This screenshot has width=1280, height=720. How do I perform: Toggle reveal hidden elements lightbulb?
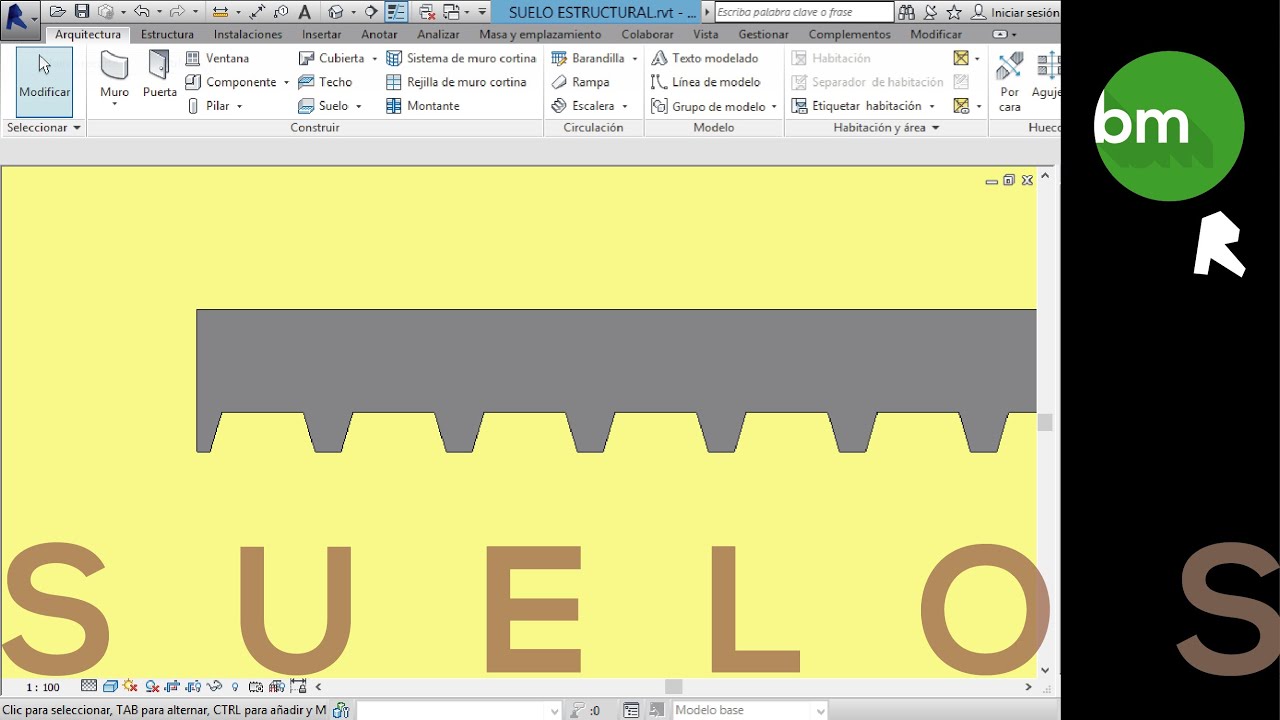(x=235, y=687)
